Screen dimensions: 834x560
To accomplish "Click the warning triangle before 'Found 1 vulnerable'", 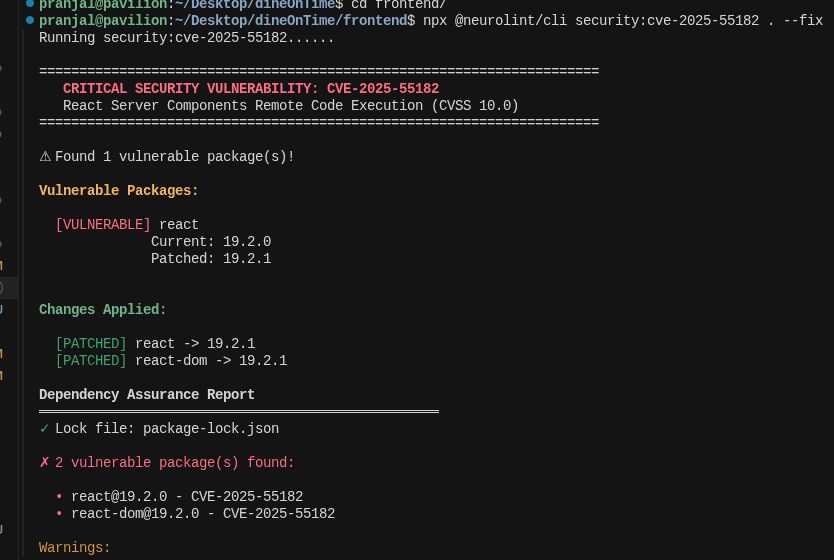I will pos(45,156).
